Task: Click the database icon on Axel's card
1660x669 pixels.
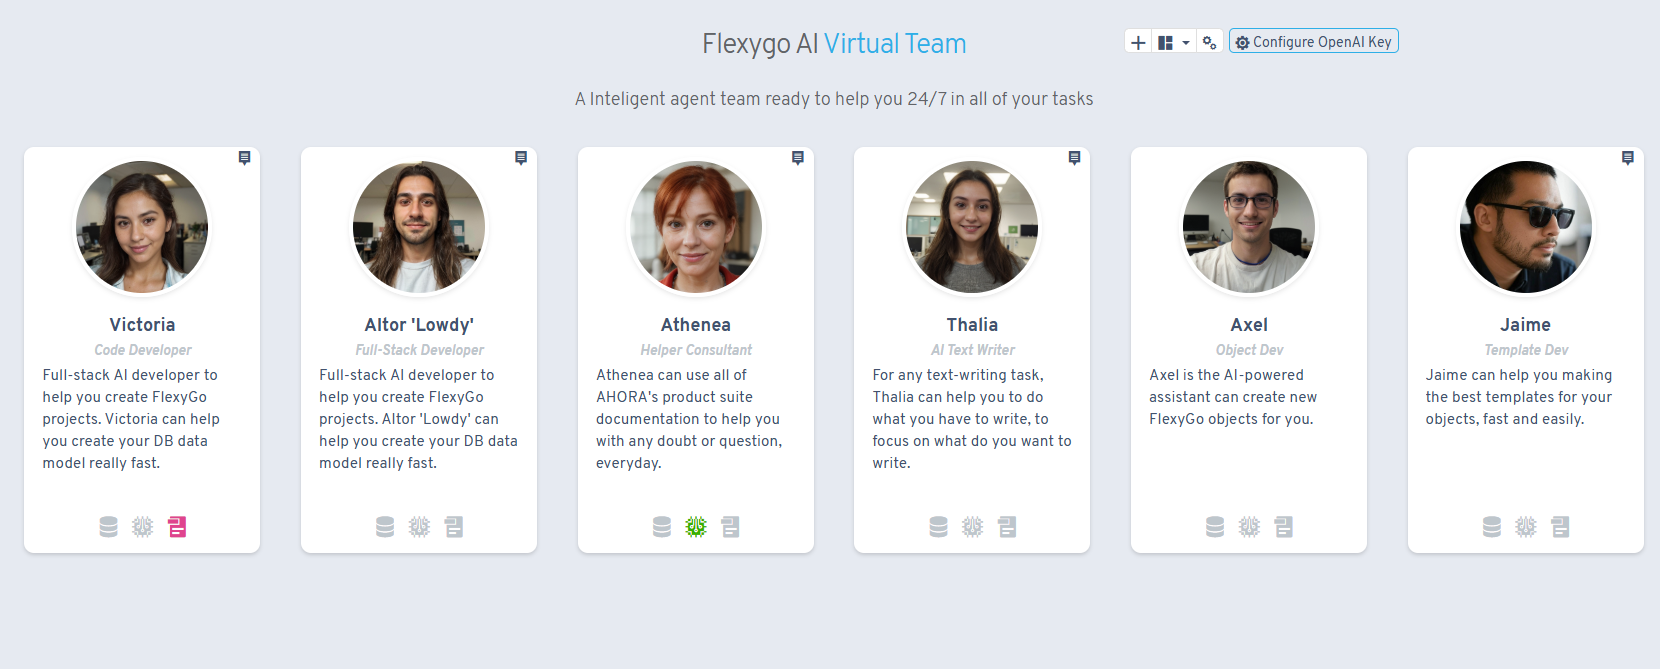Action: tap(1215, 527)
